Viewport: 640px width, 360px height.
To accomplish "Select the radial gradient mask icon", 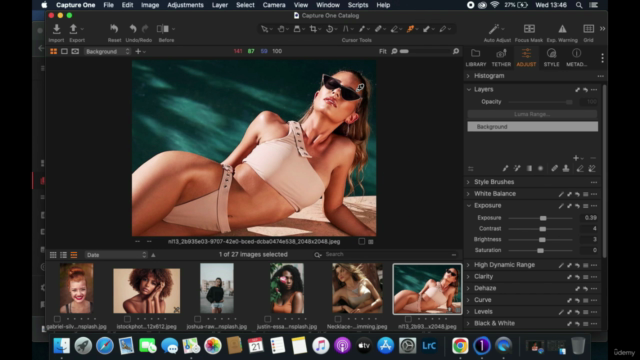I will point(540,169).
